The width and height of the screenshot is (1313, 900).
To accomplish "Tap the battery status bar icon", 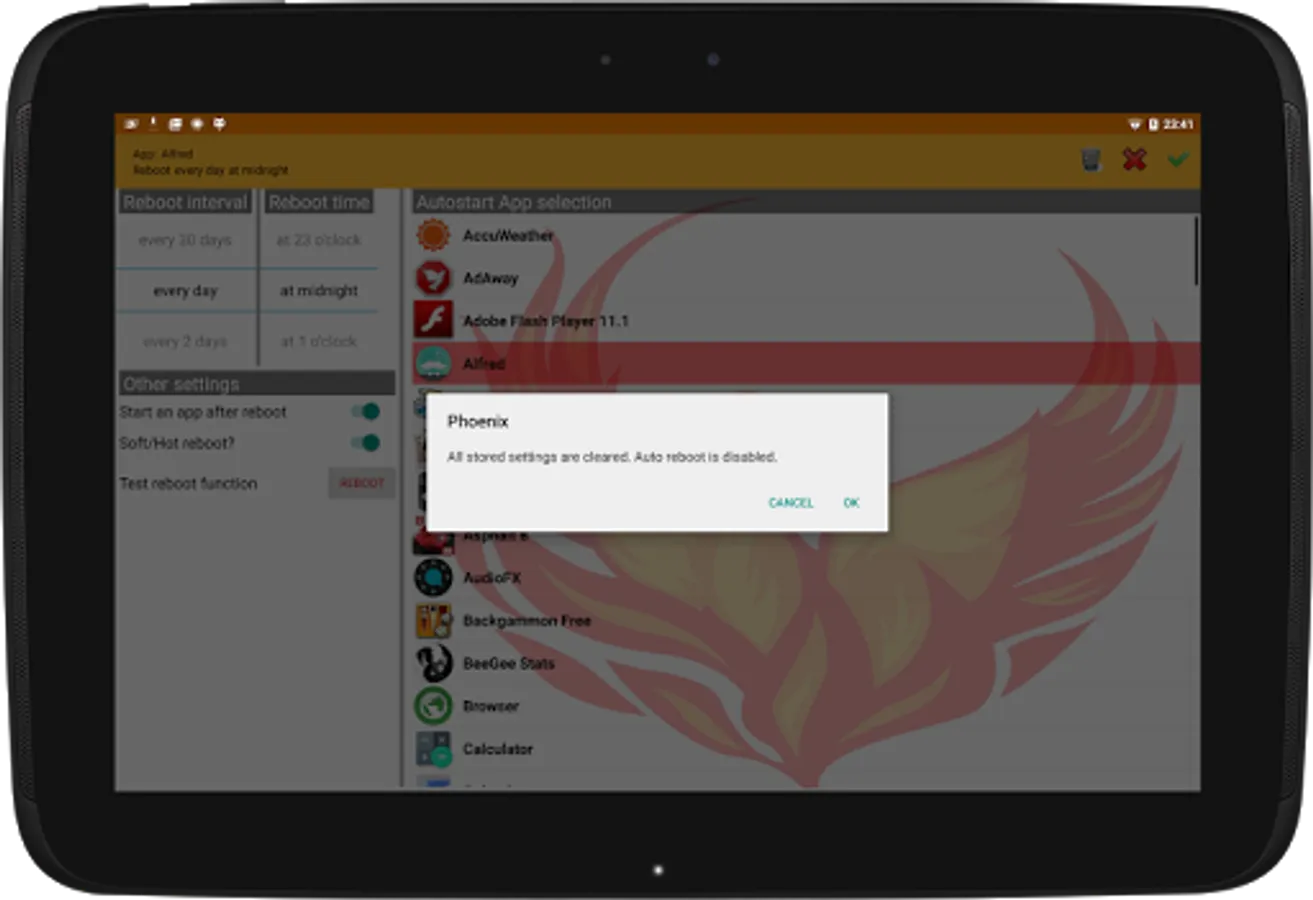I will pyautogui.click(x=1153, y=125).
